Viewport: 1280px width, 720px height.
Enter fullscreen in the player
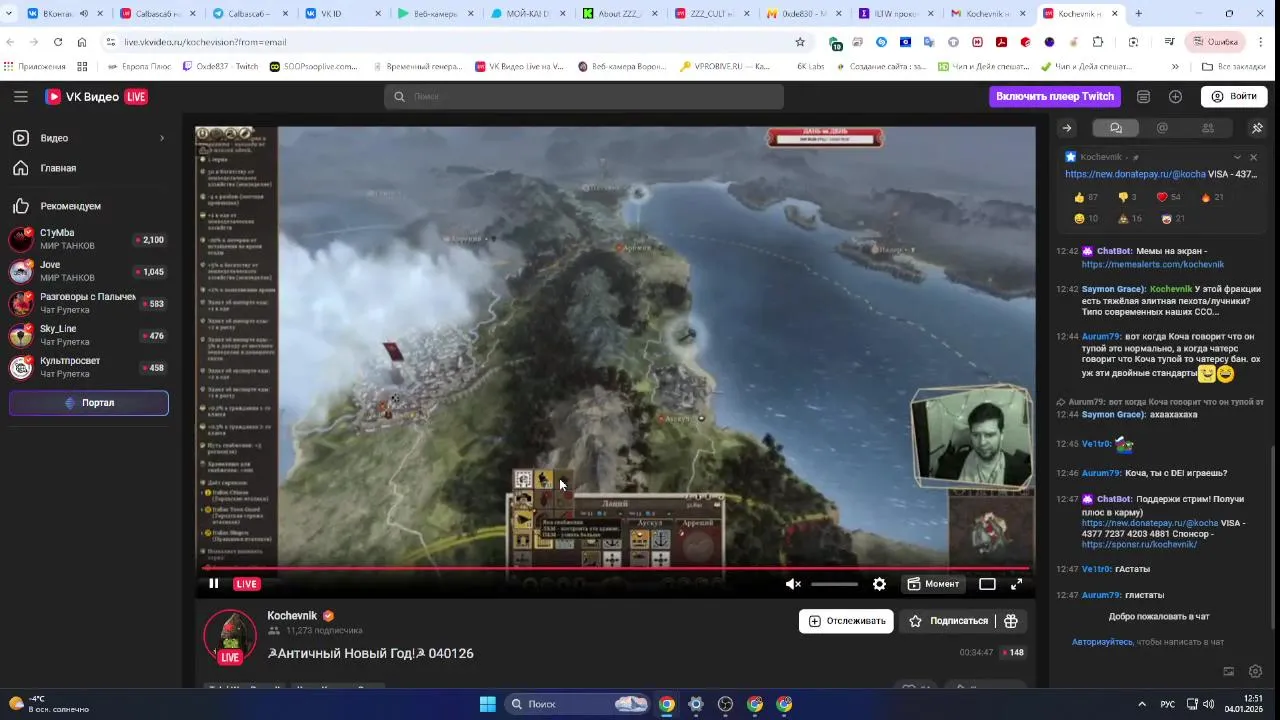tap(1016, 584)
